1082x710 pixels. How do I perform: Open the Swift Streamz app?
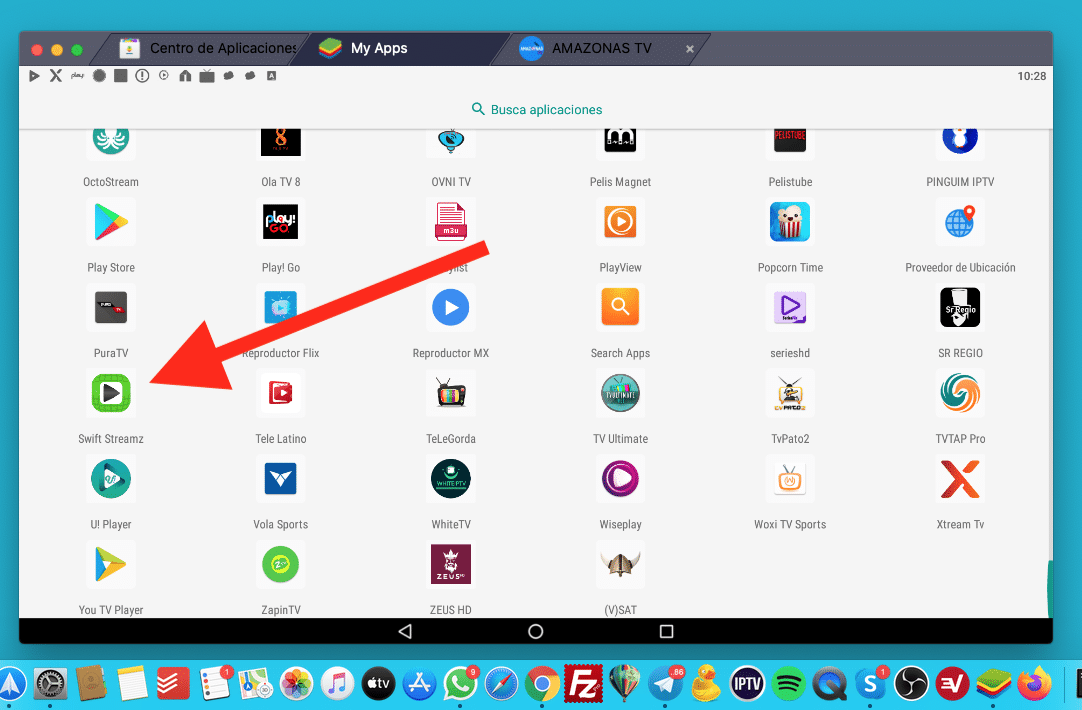(110, 393)
